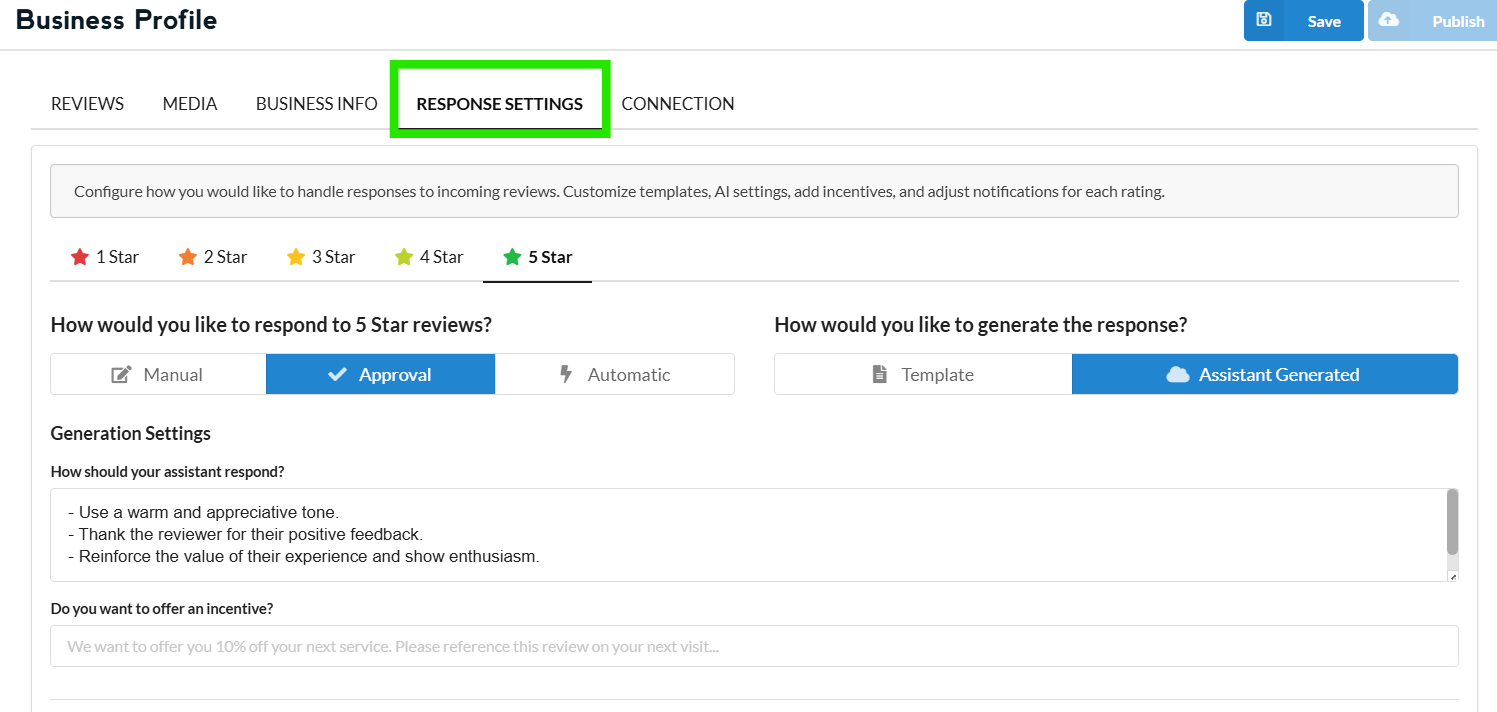The height and width of the screenshot is (712, 1497).
Task: Click the lime 4 Star icon
Action: pos(404,257)
